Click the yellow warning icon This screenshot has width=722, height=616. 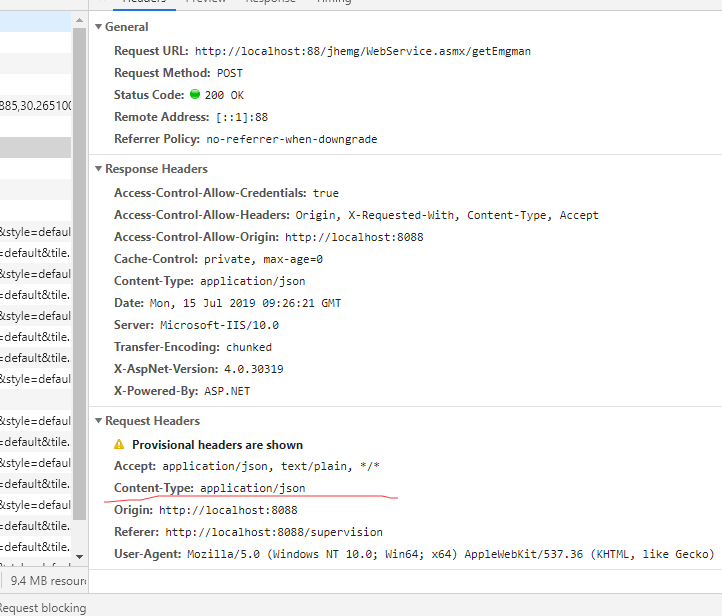(119, 444)
